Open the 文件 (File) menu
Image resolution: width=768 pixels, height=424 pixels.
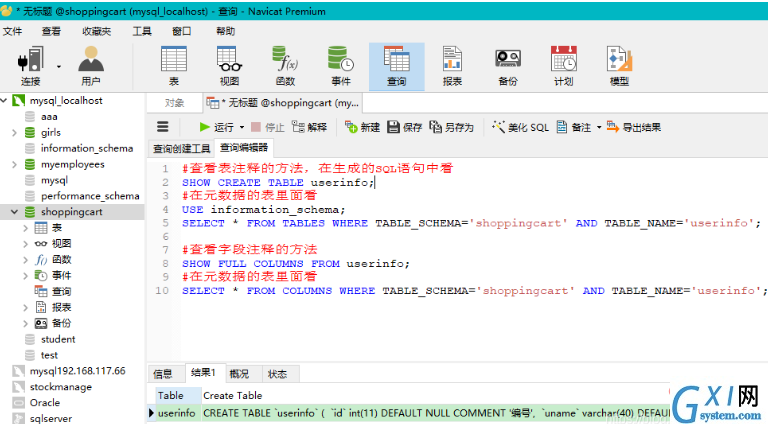[x=12, y=31]
